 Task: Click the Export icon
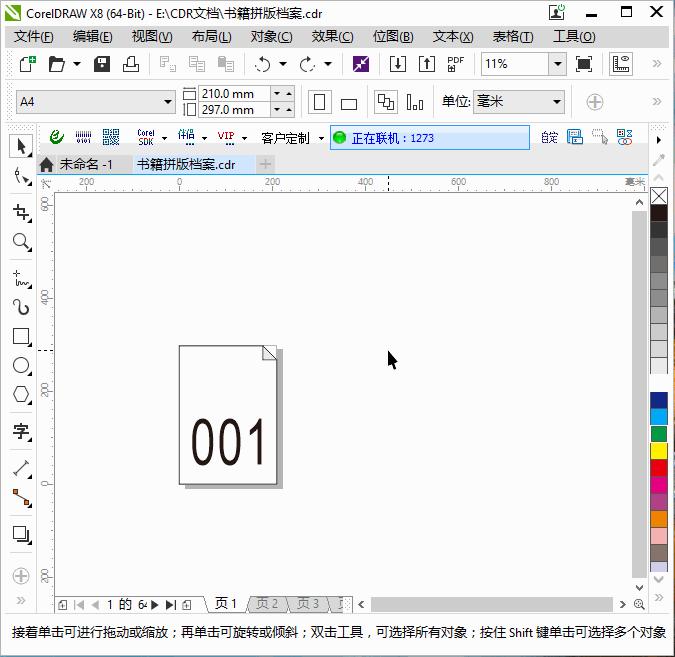click(x=427, y=64)
